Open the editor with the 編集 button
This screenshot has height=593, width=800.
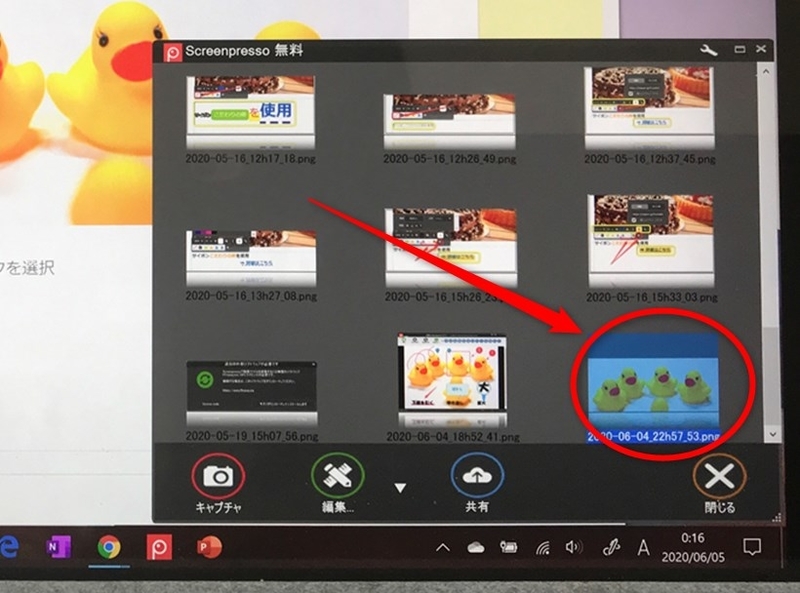[x=337, y=477]
